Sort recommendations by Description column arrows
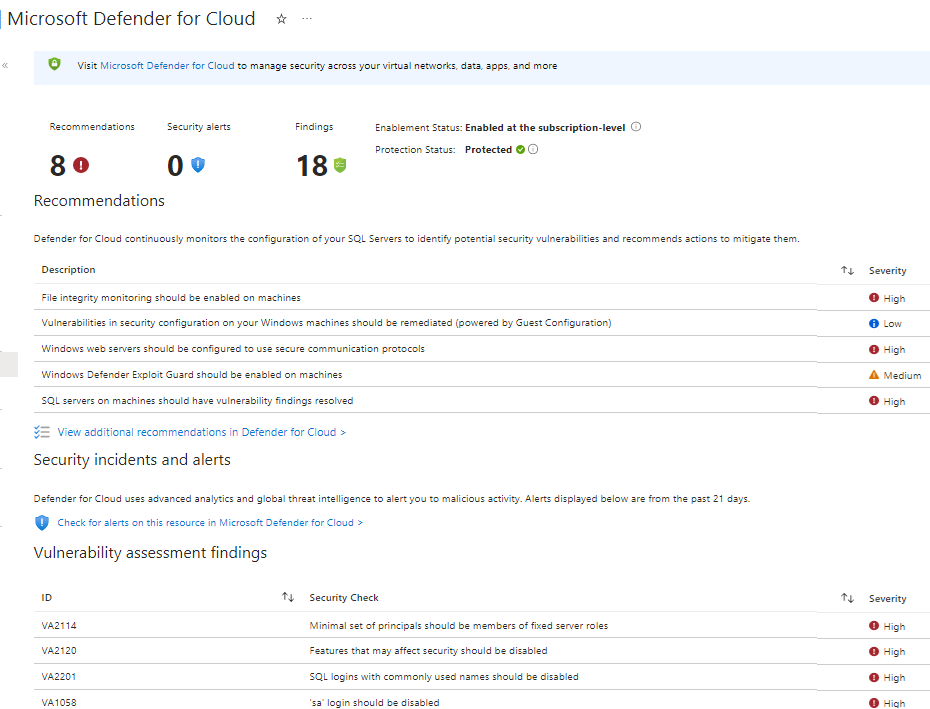Image resolution: width=930 pixels, height=709 pixels. click(847, 270)
